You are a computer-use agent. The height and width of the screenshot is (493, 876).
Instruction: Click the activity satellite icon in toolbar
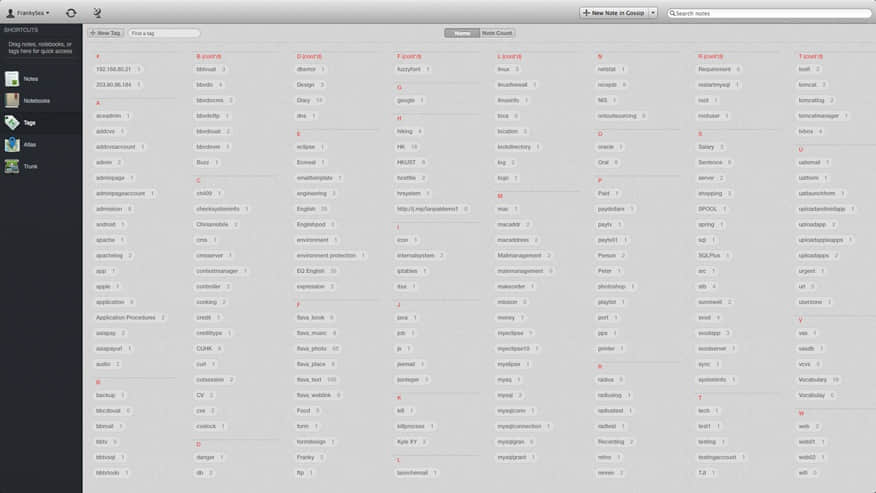(97, 13)
